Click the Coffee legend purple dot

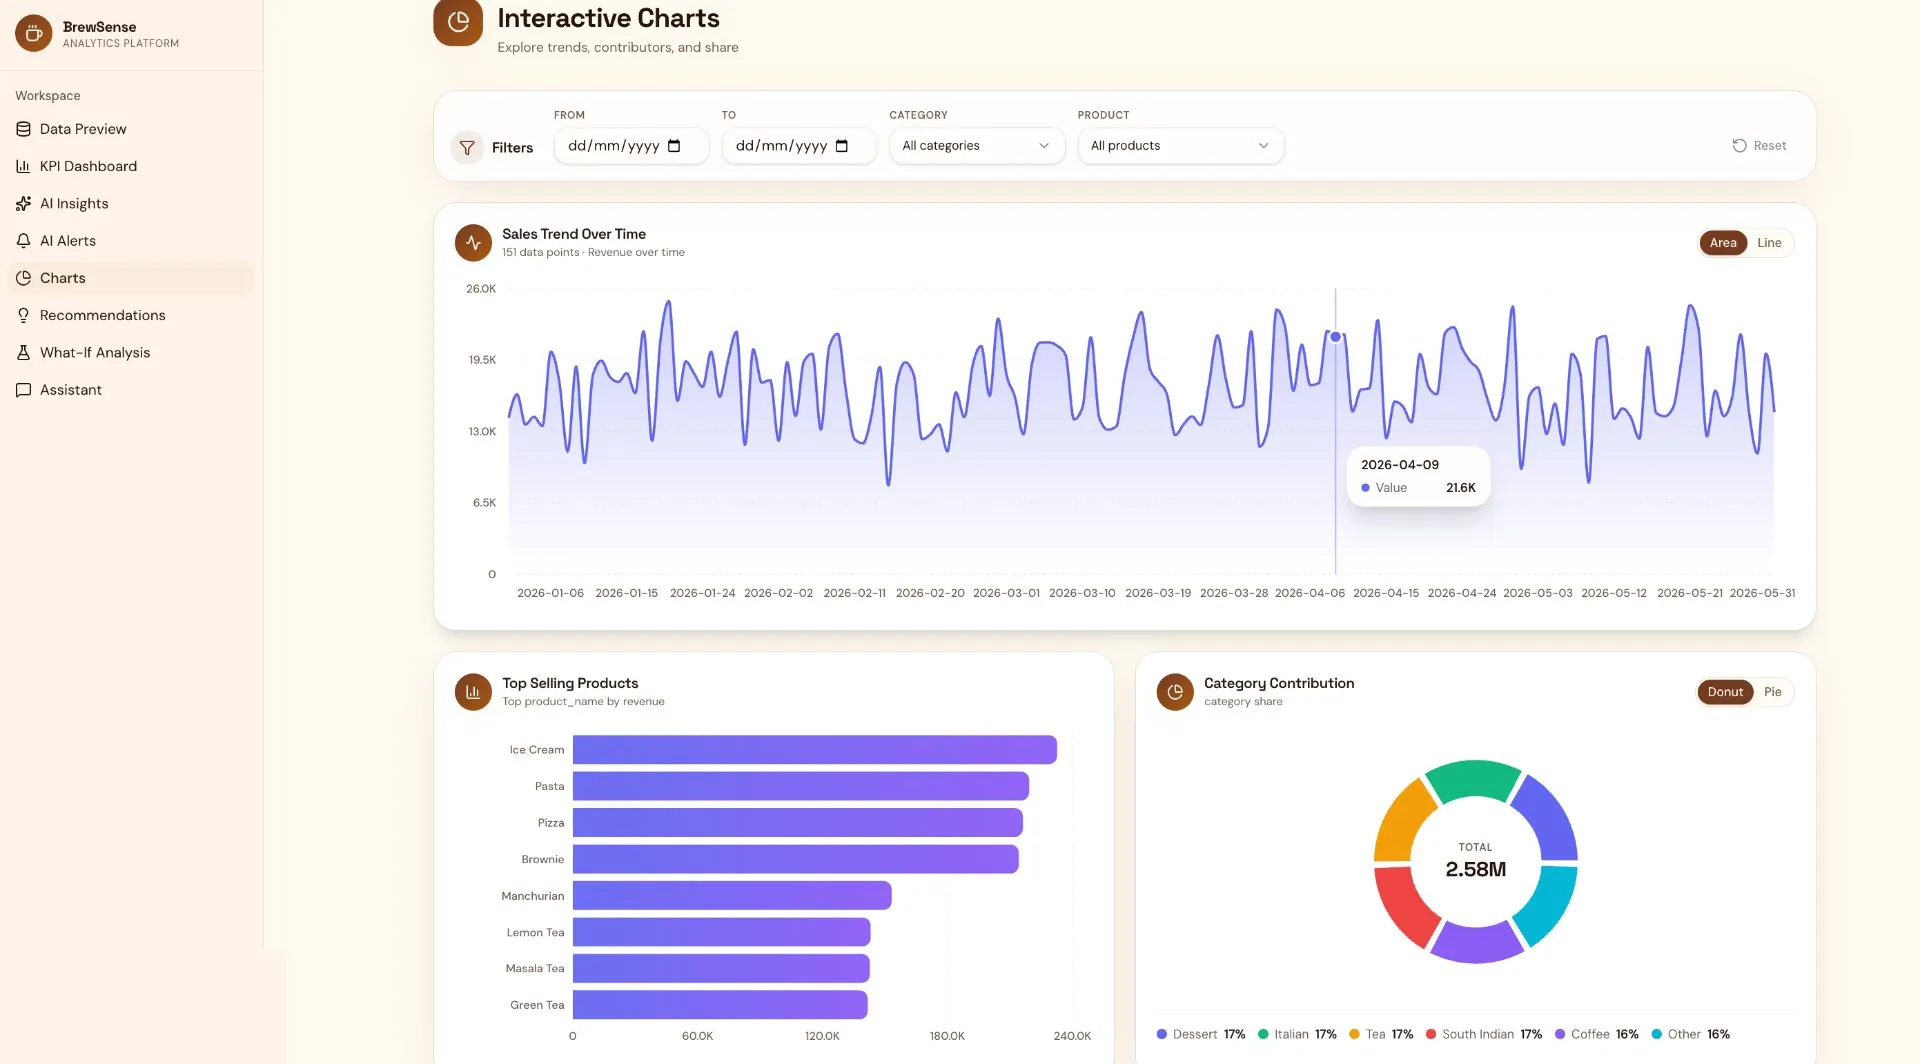click(1560, 1034)
